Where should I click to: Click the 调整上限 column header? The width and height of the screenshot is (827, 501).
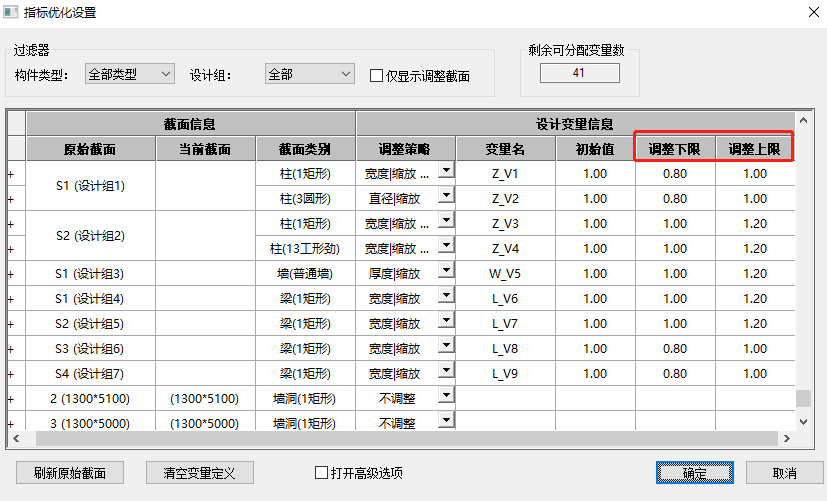pos(755,149)
